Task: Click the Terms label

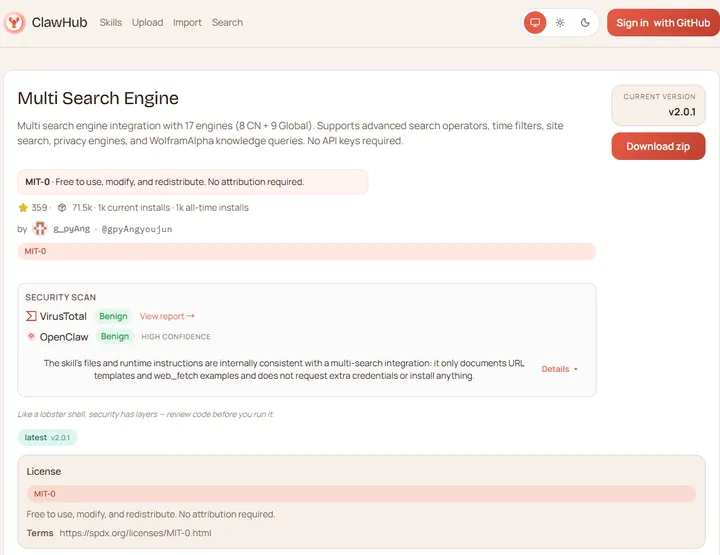Action: point(40,533)
